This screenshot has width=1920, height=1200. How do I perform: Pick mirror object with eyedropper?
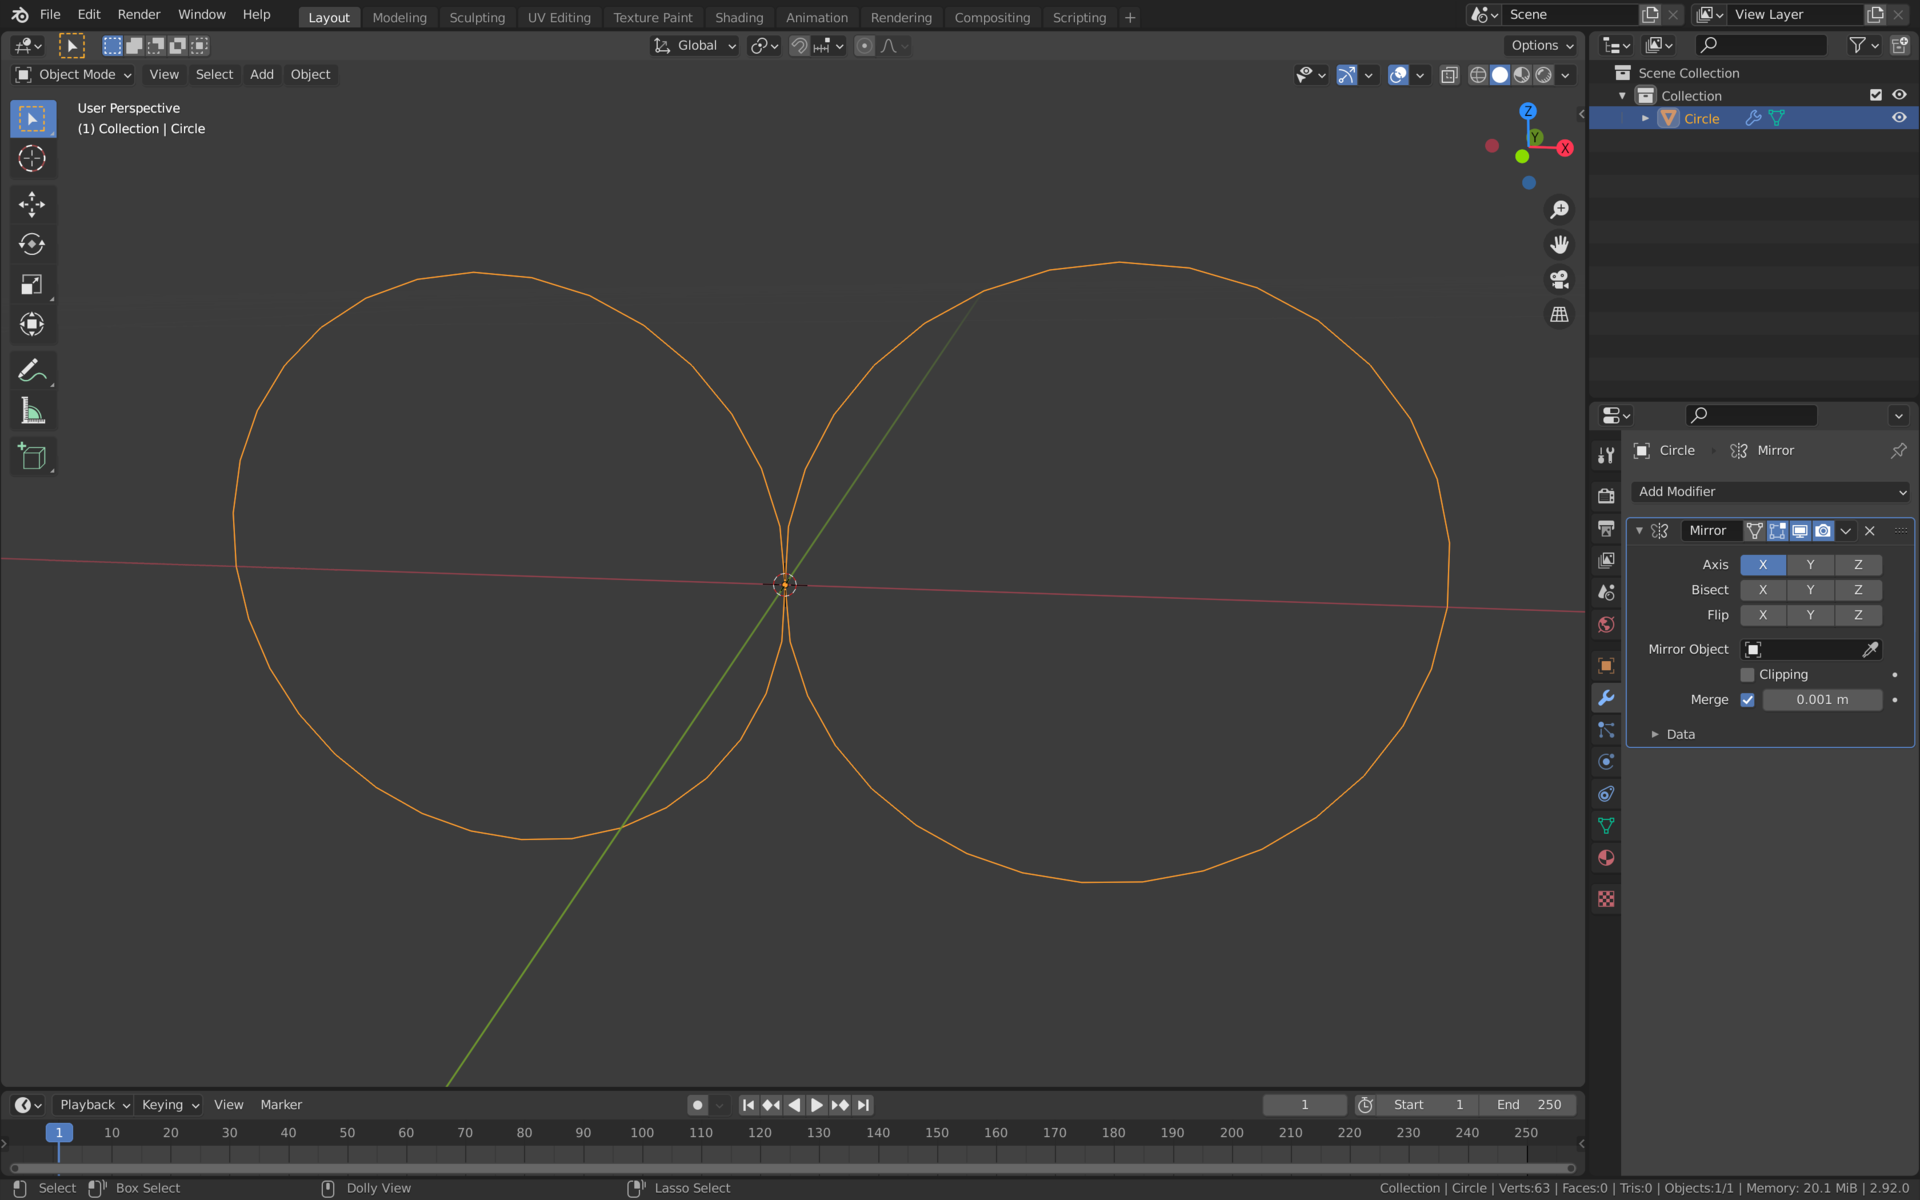[1870, 650]
